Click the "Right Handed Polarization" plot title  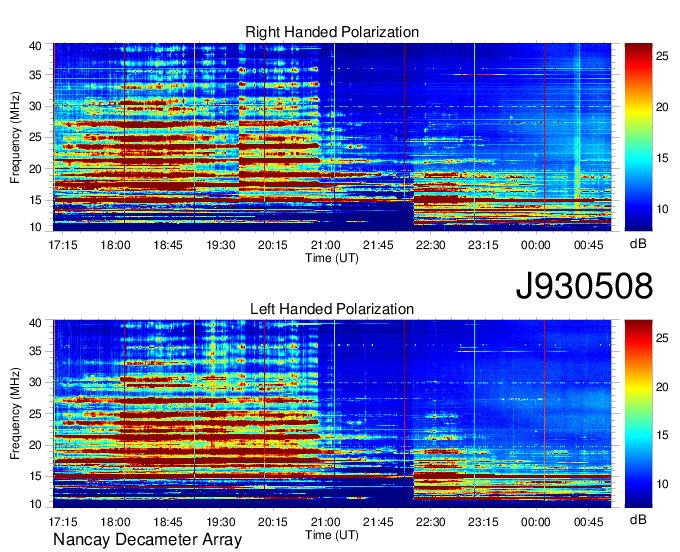tap(332, 32)
